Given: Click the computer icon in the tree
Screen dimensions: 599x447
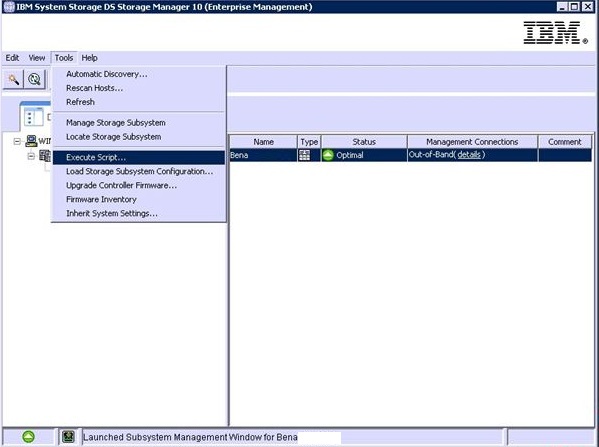Looking at the screenshot, I should pos(31,141).
